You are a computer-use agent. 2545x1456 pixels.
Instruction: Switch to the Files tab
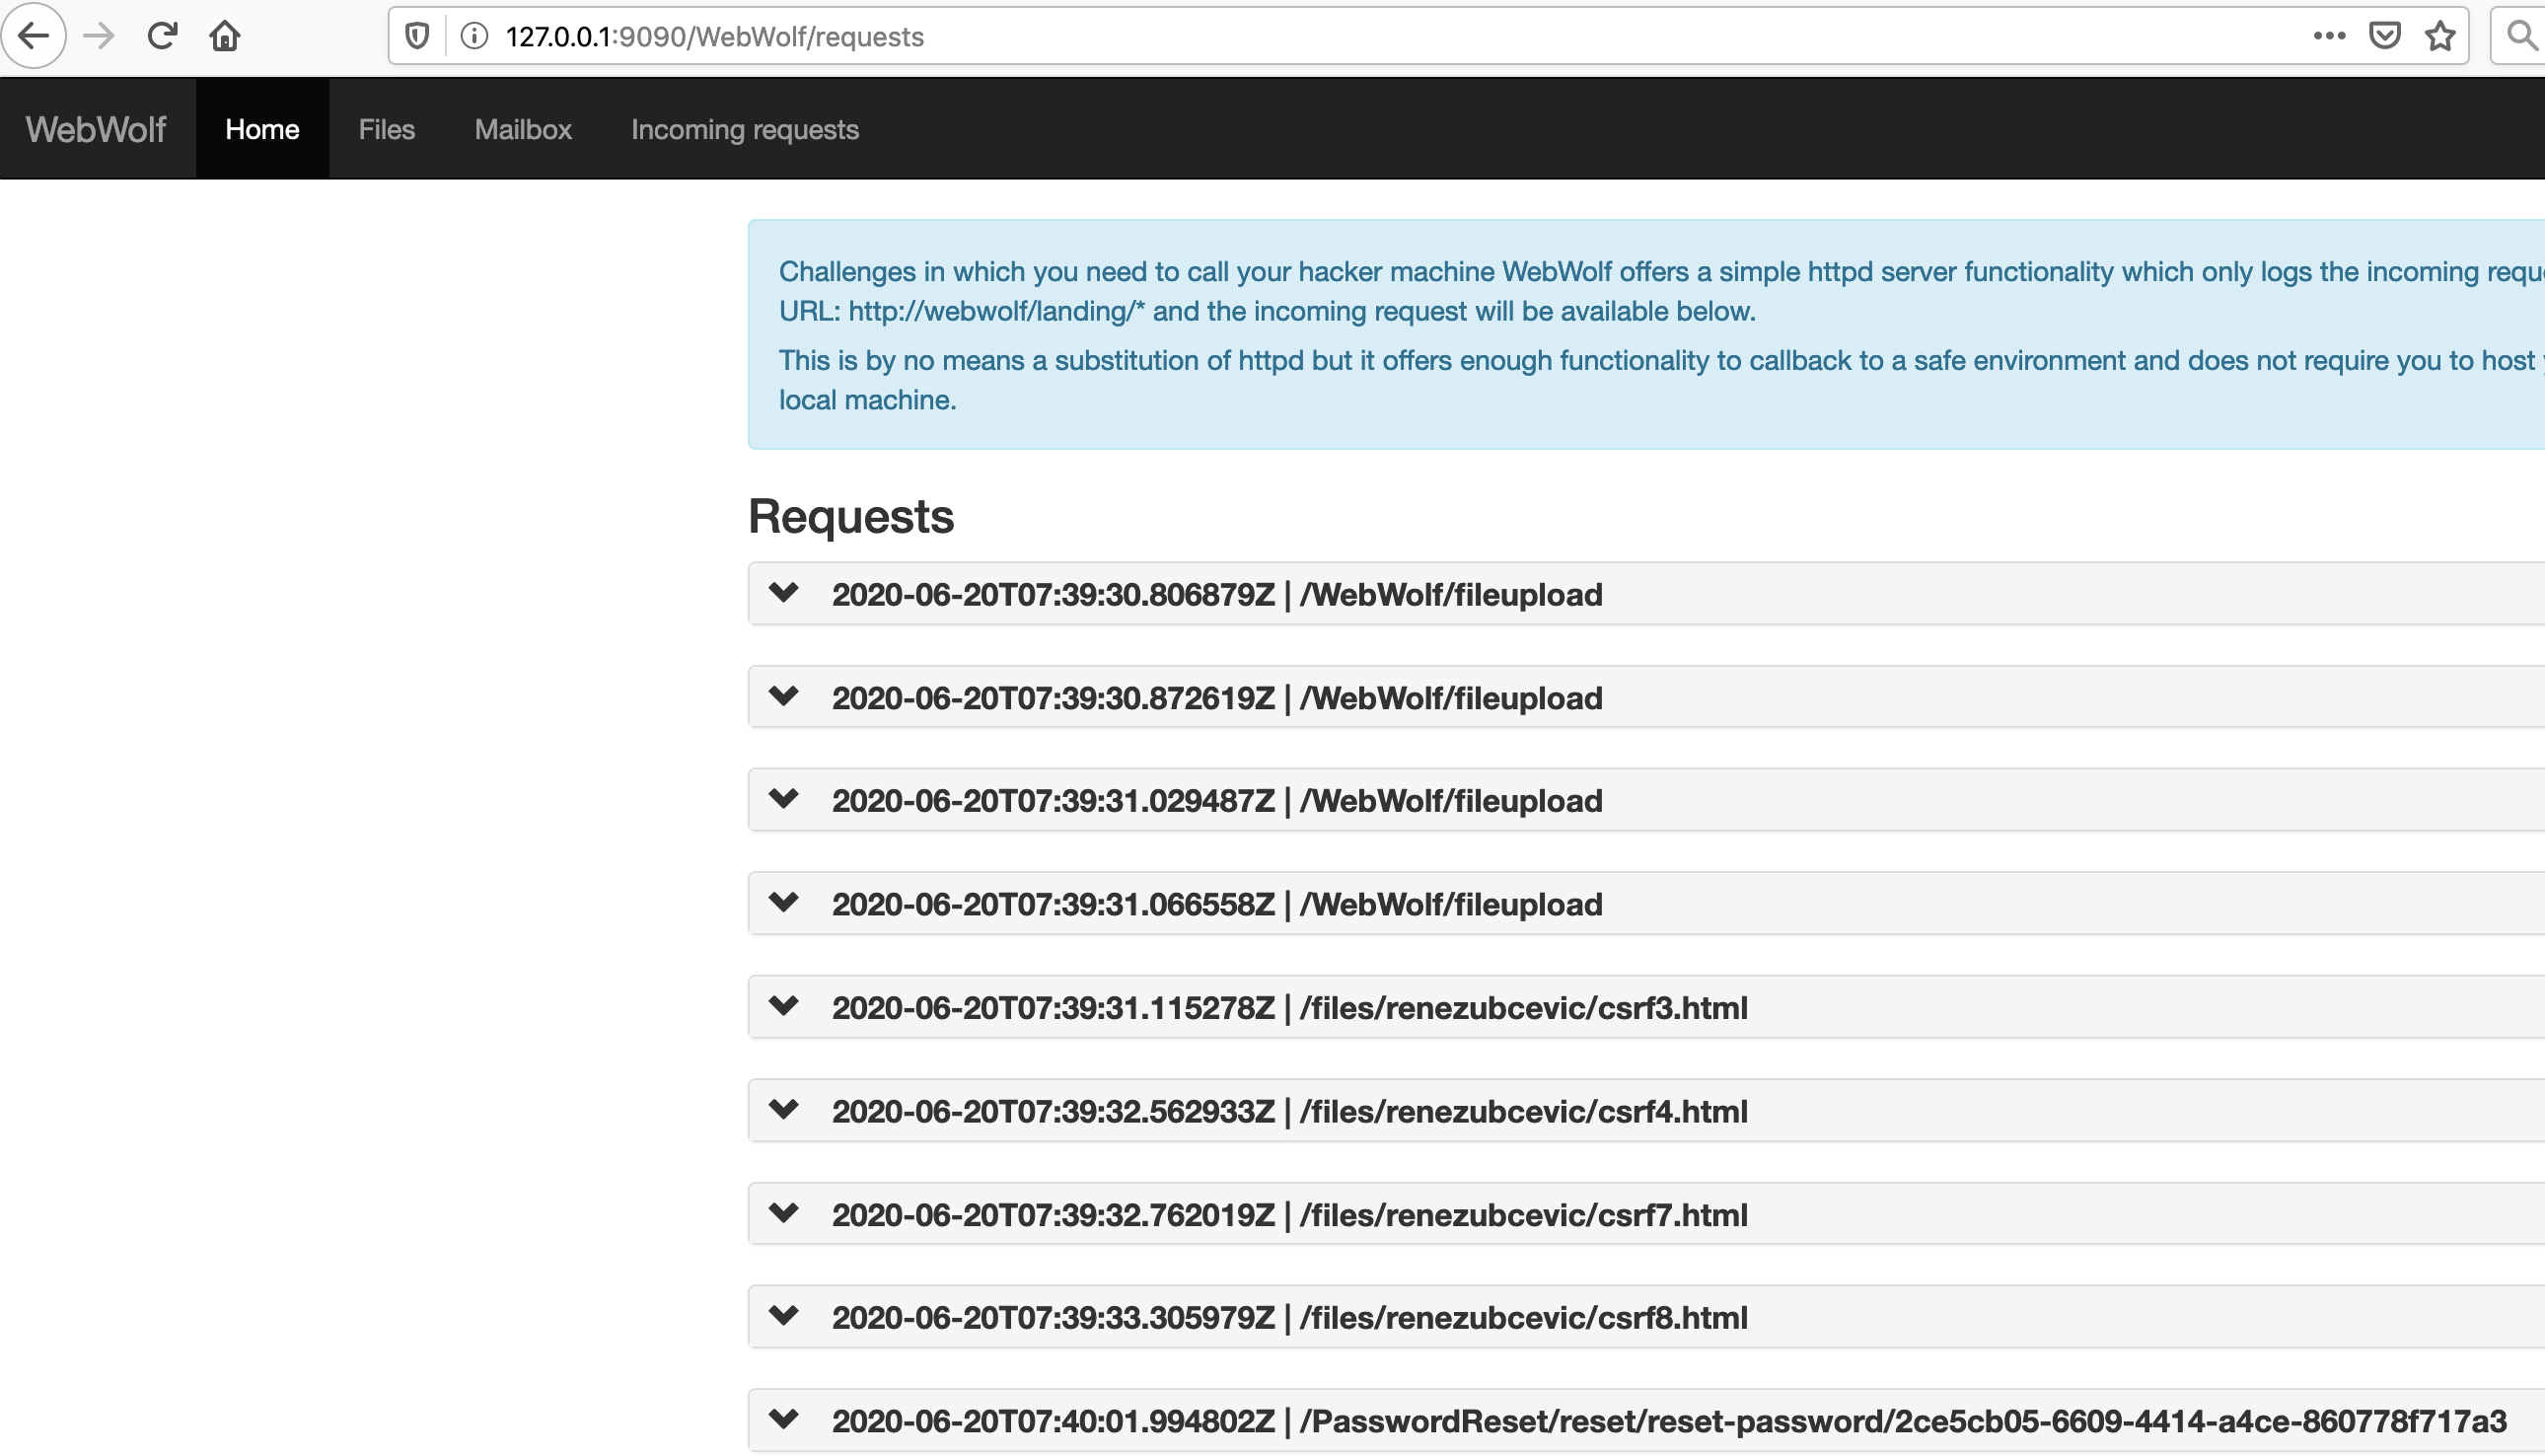pos(386,128)
